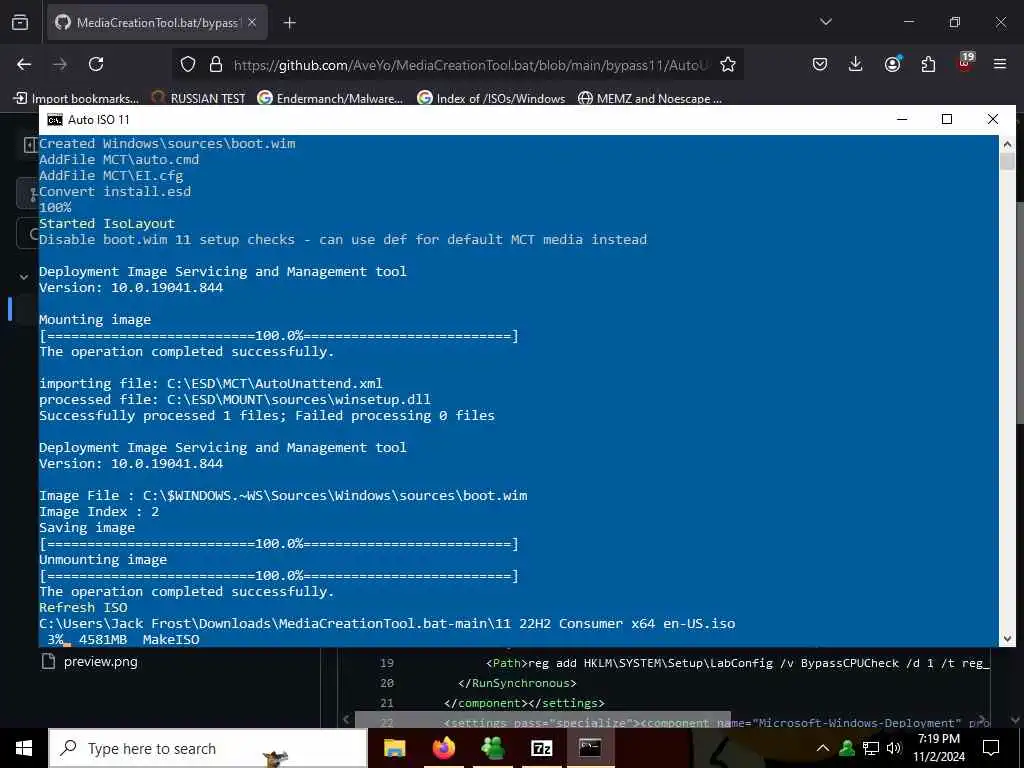Go forward to the next page
This screenshot has width=1024, height=768.
pyautogui.click(x=60, y=64)
